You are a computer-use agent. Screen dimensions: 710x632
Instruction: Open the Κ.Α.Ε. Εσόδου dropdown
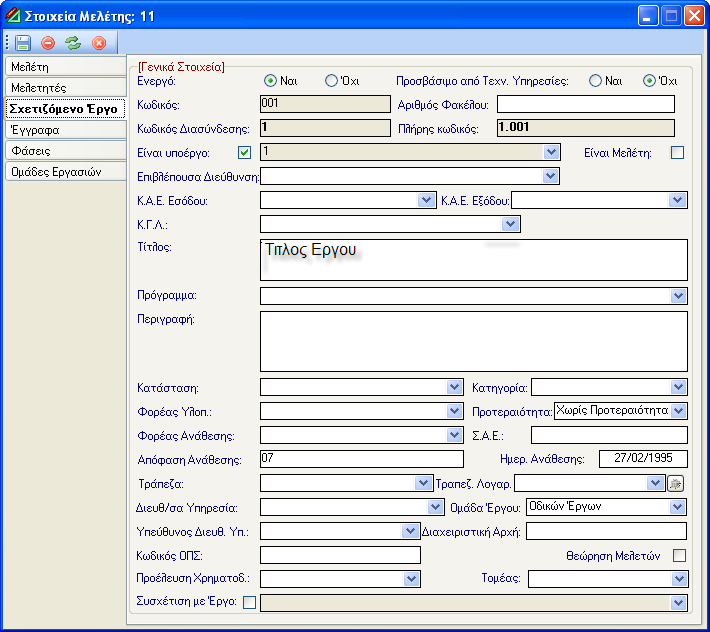[426, 200]
